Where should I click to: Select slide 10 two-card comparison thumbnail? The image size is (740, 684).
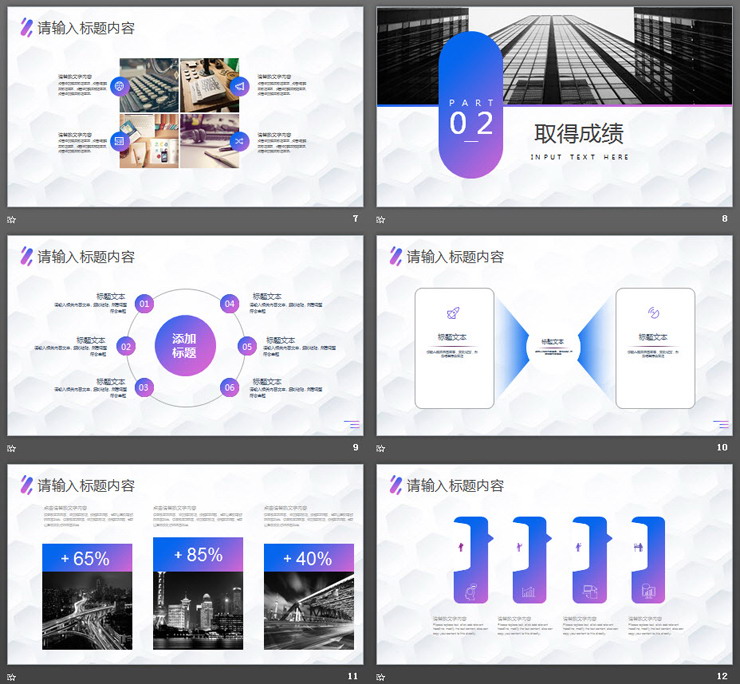tap(554, 335)
